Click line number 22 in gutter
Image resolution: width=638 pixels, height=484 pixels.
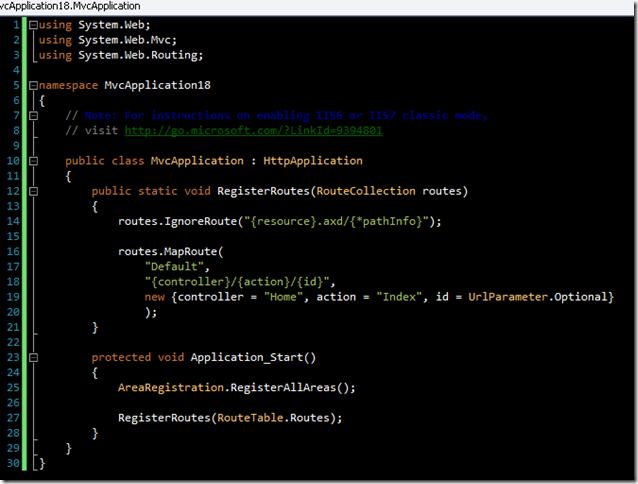(13, 342)
